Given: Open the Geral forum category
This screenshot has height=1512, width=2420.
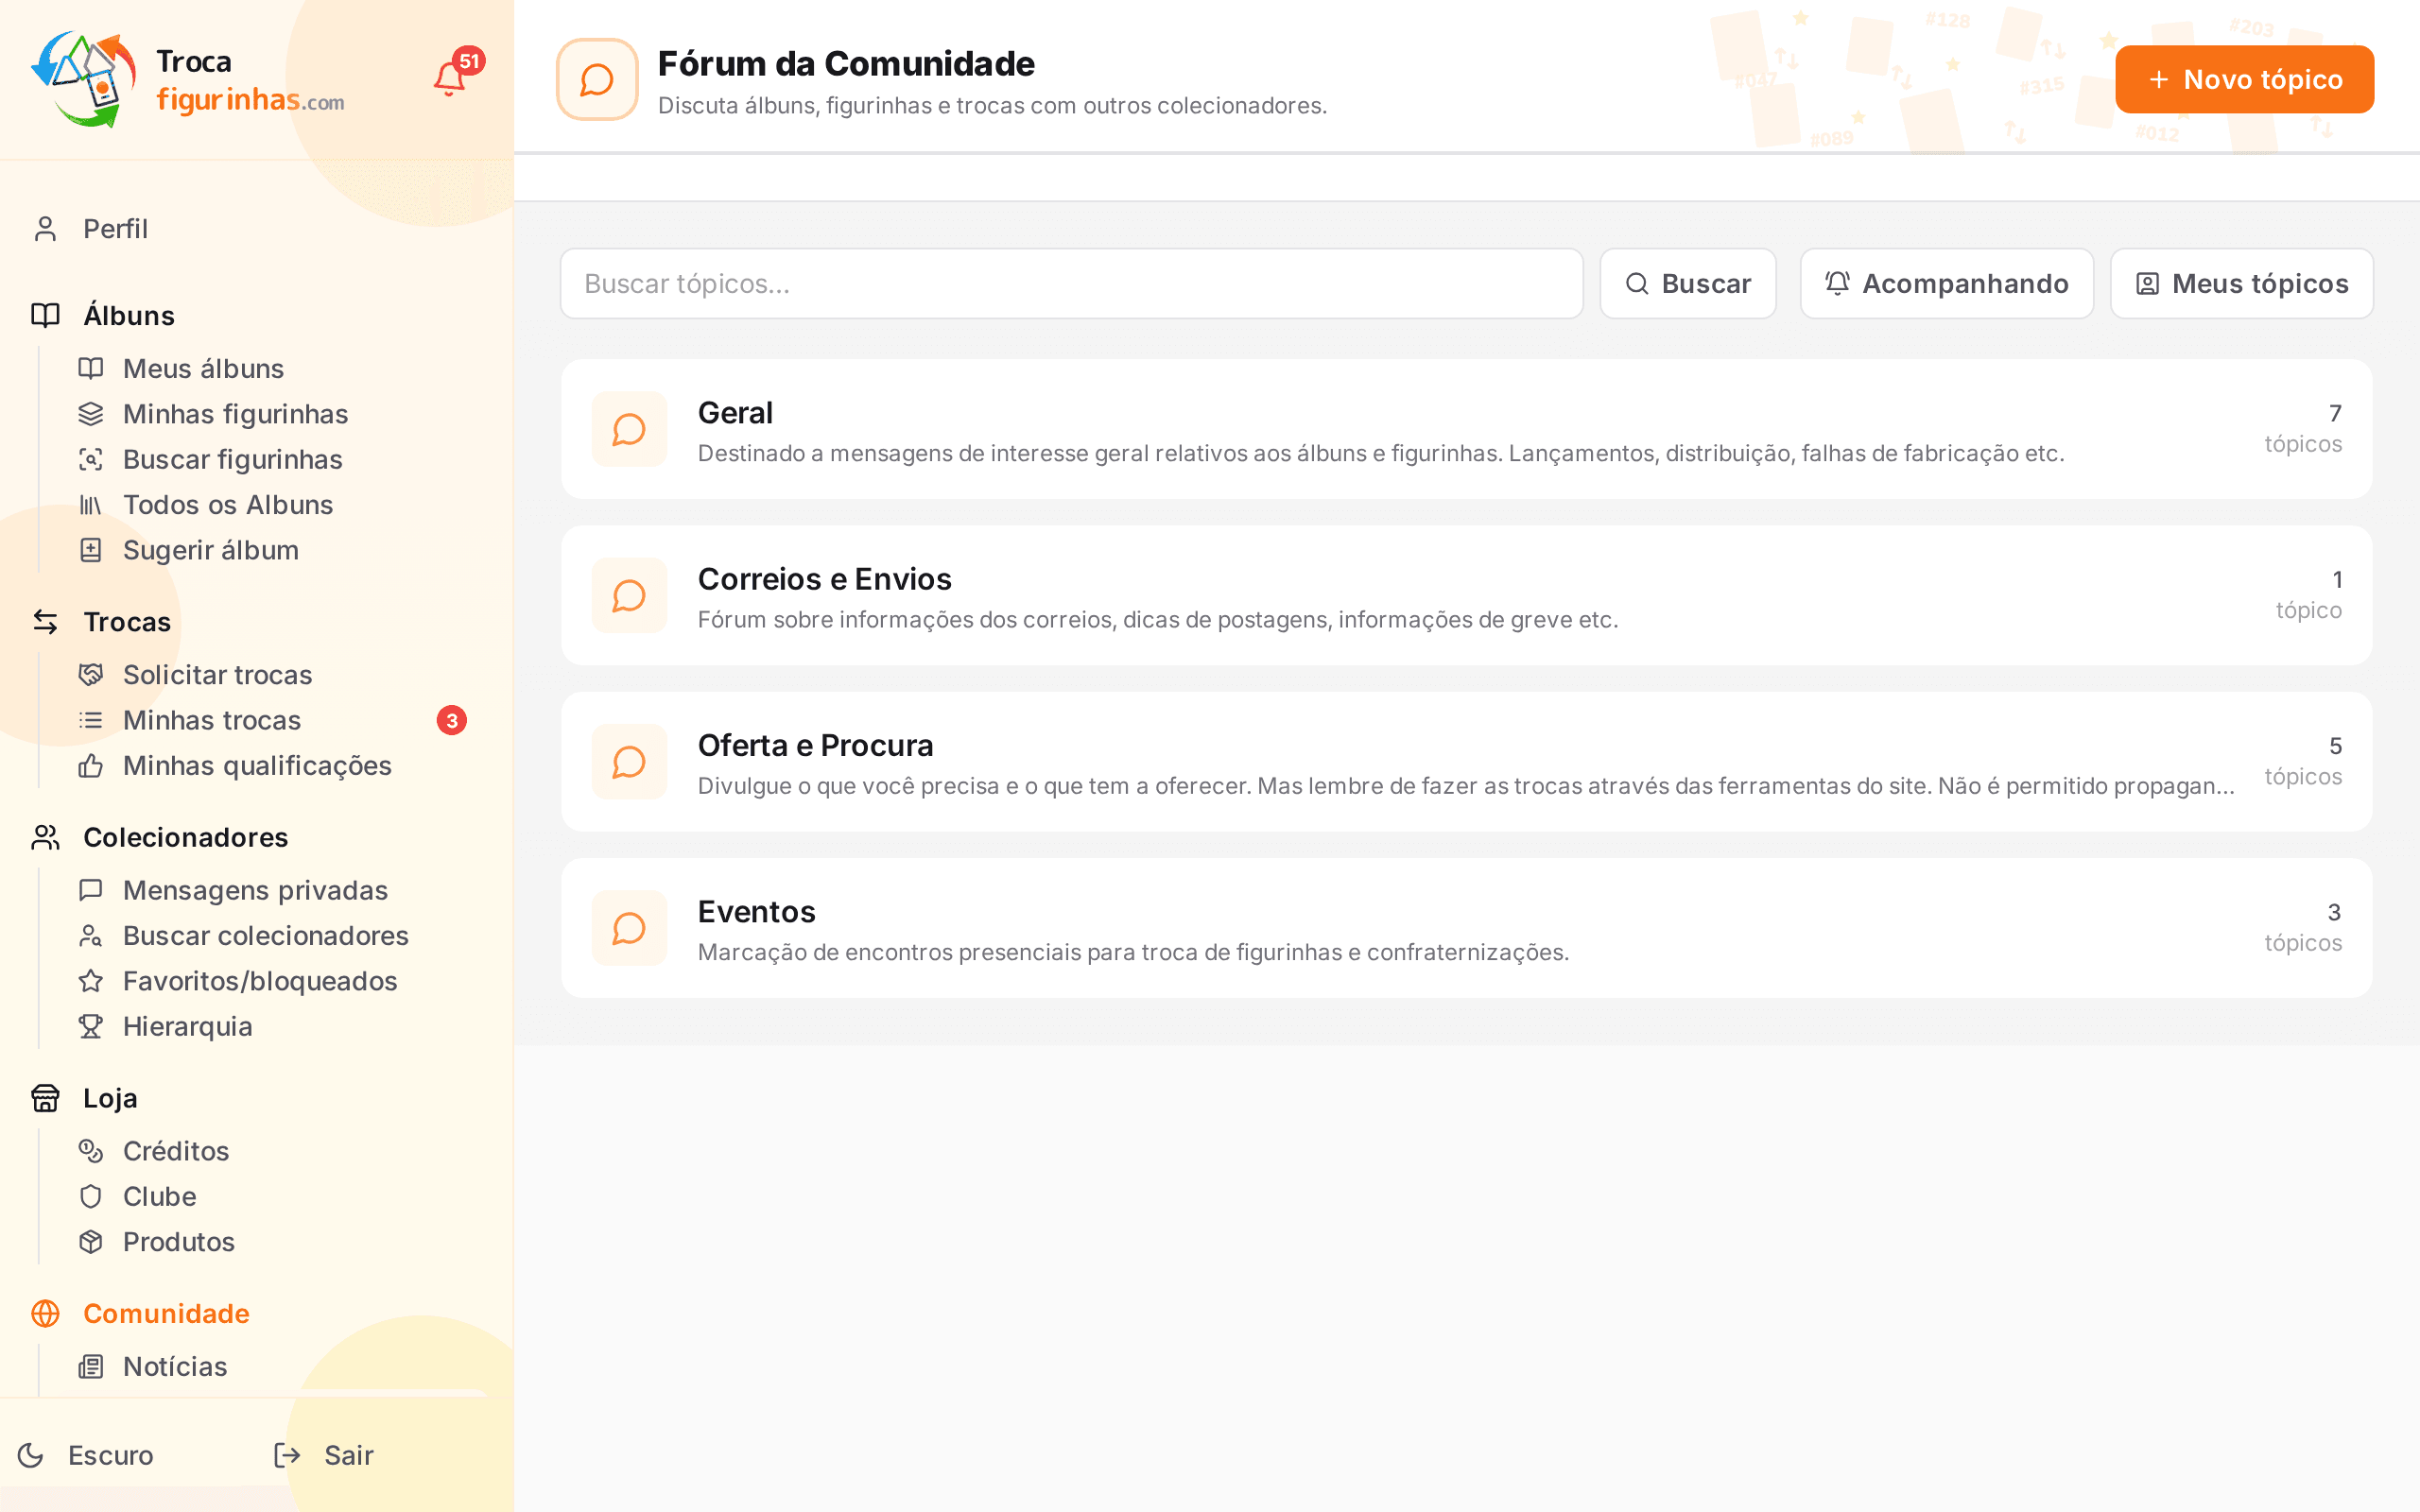Looking at the screenshot, I should tap(1466, 429).
